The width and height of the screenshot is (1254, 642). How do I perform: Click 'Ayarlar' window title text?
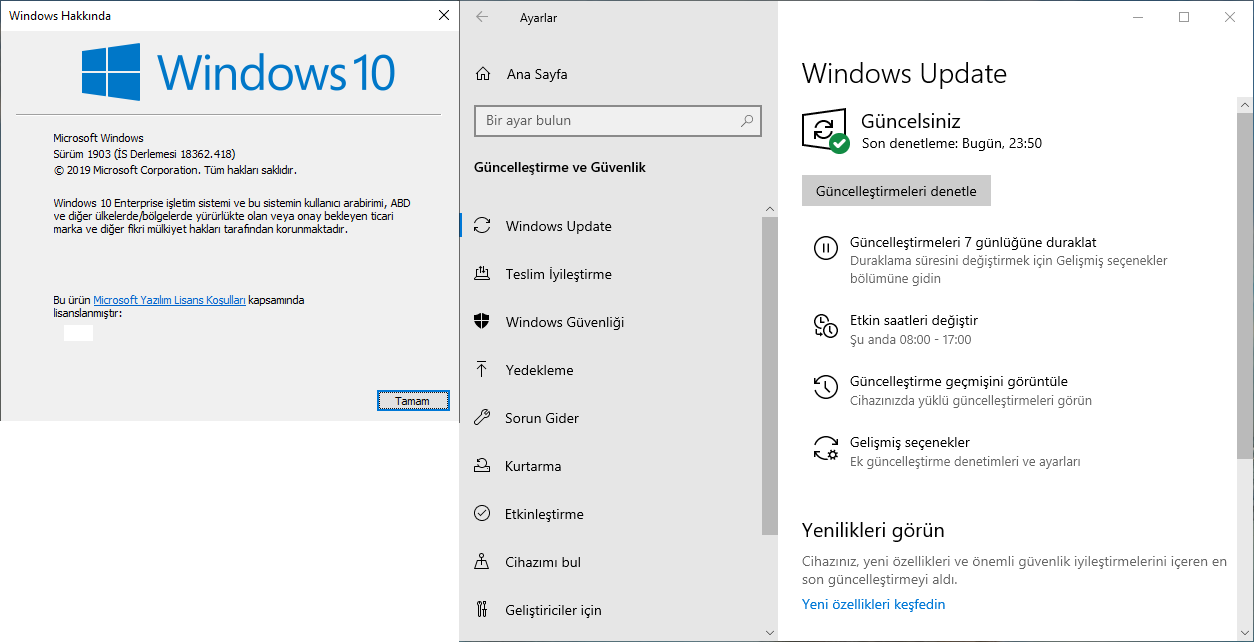point(539,18)
